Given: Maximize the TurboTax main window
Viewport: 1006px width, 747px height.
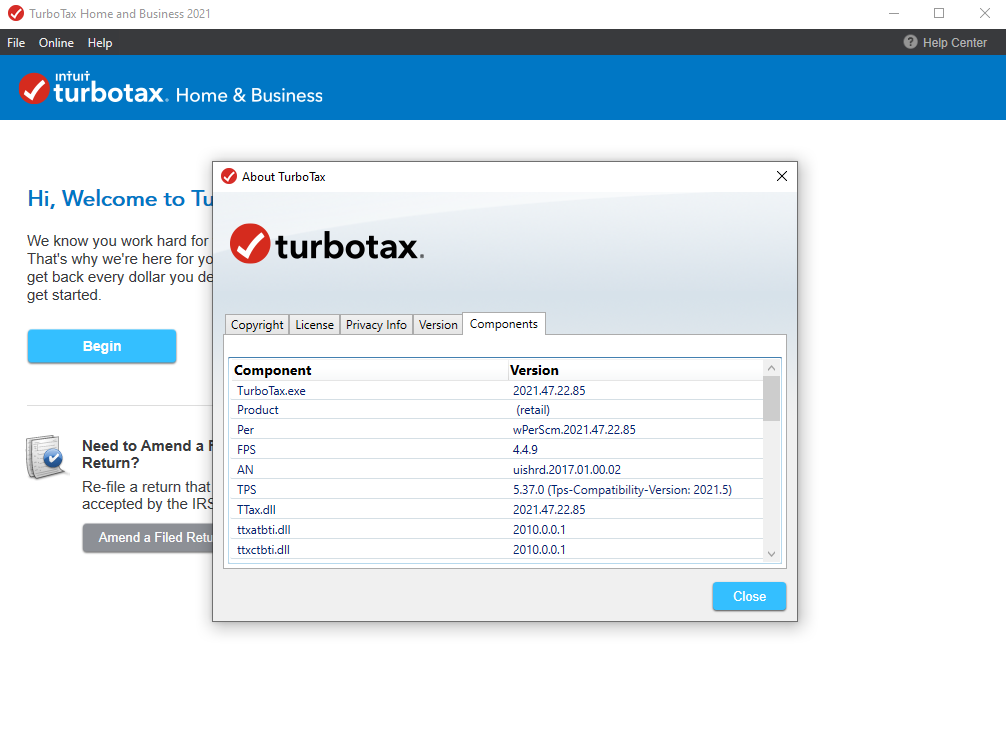Looking at the screenshot, I should tap(939, 13).
